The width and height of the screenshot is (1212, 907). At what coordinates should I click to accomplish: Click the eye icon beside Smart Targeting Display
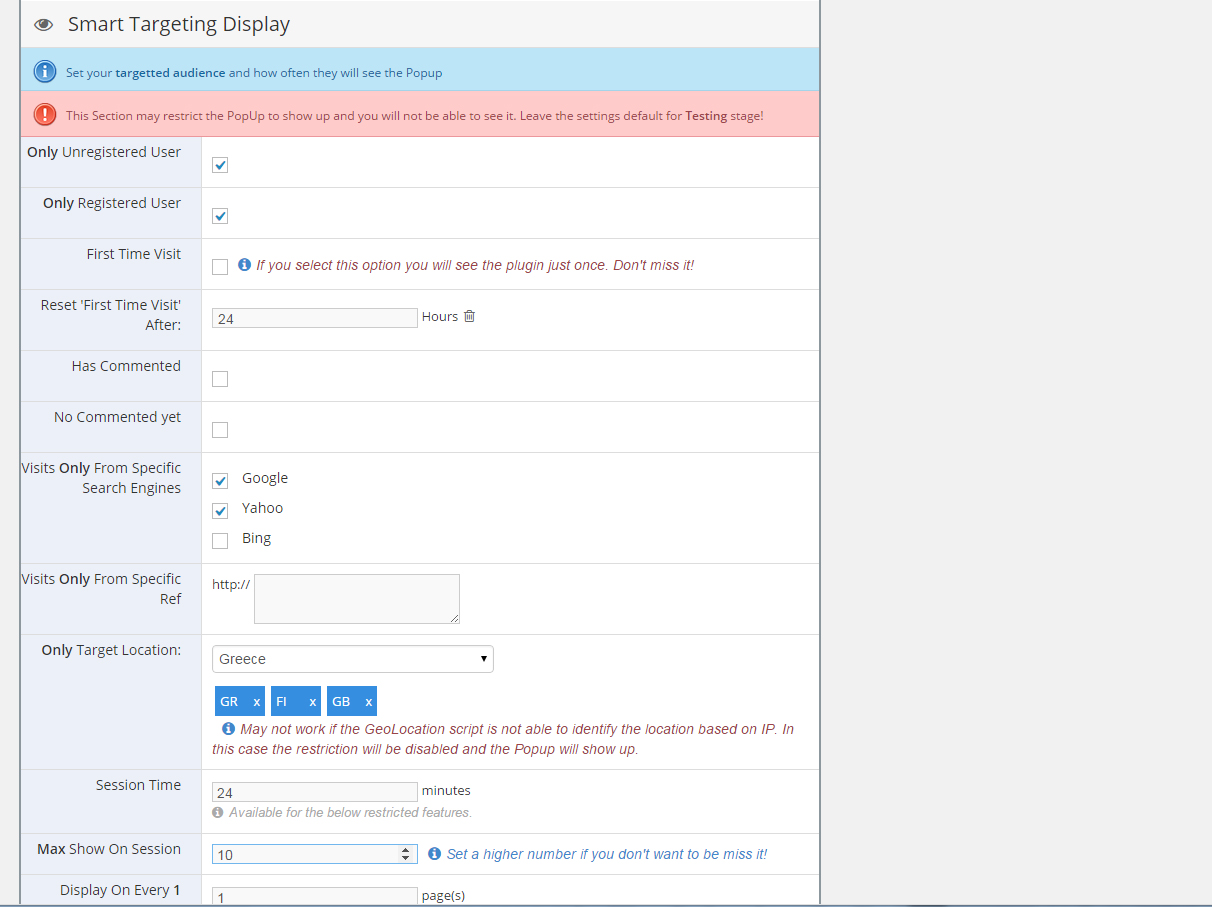tap(43, 25)
